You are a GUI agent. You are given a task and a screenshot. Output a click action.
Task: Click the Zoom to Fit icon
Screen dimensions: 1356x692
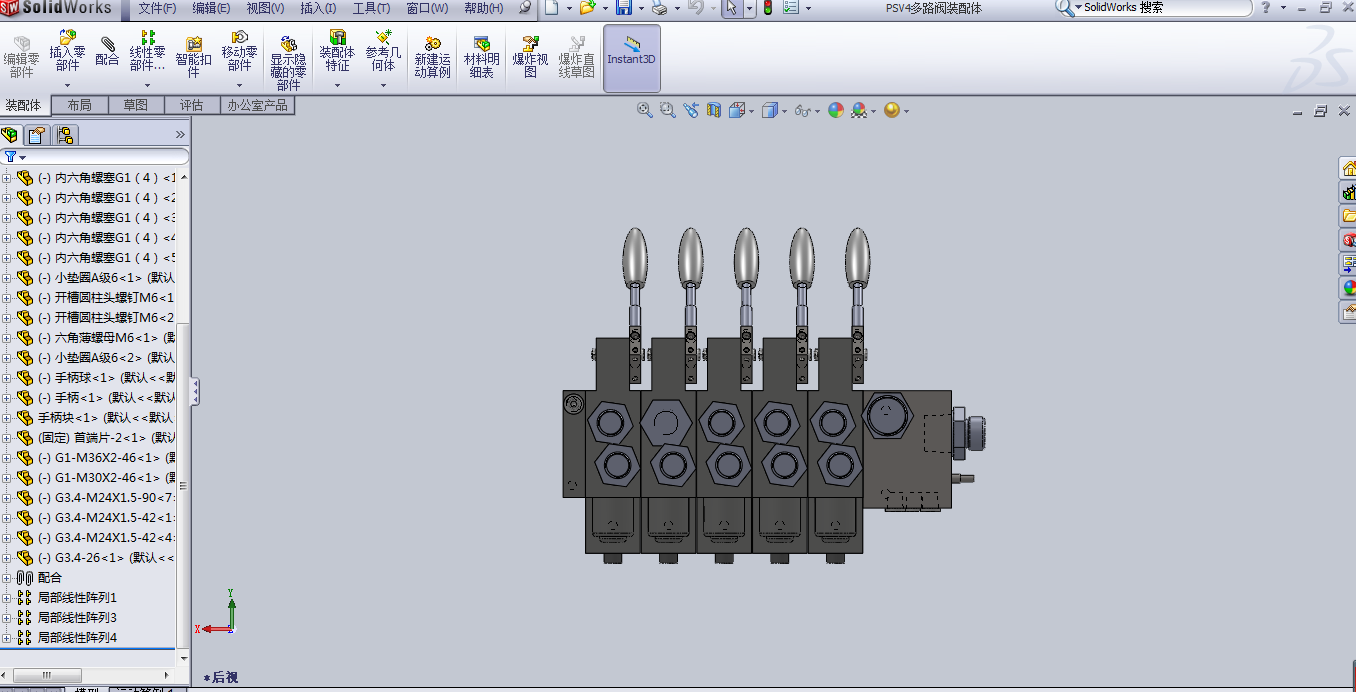point(645,110)
